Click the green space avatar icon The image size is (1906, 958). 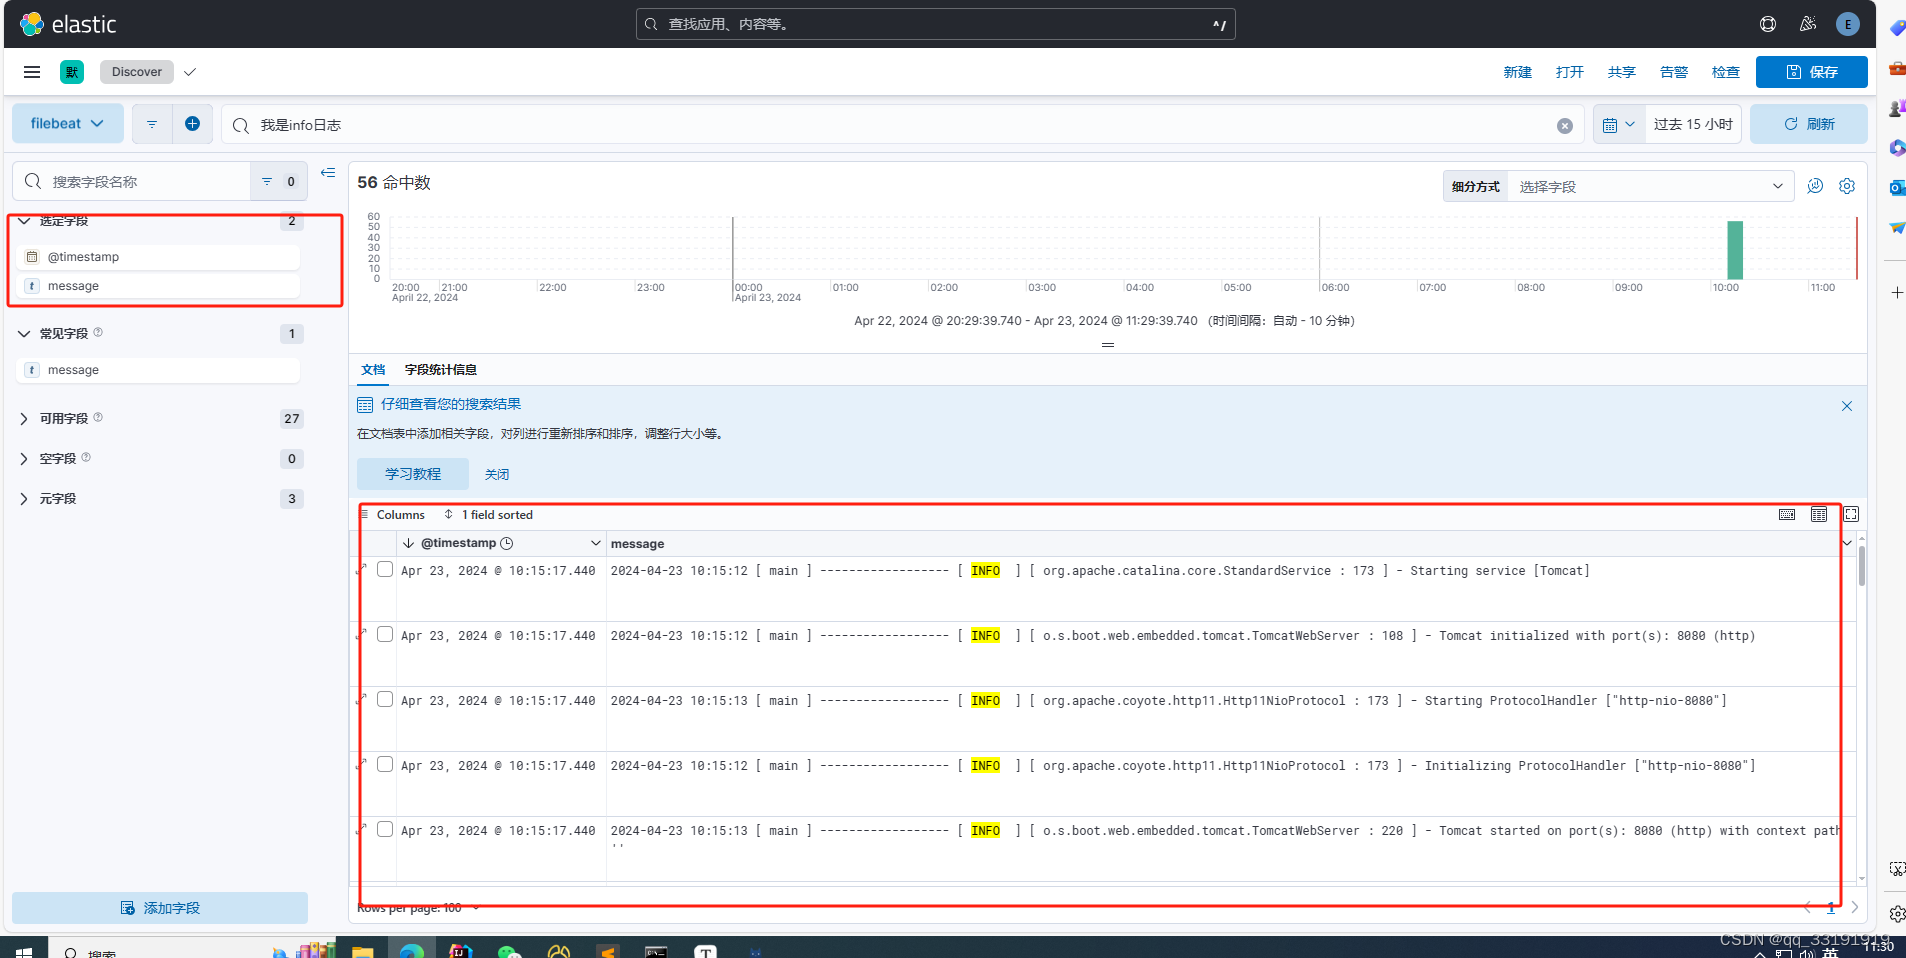(x=72, y=72)
